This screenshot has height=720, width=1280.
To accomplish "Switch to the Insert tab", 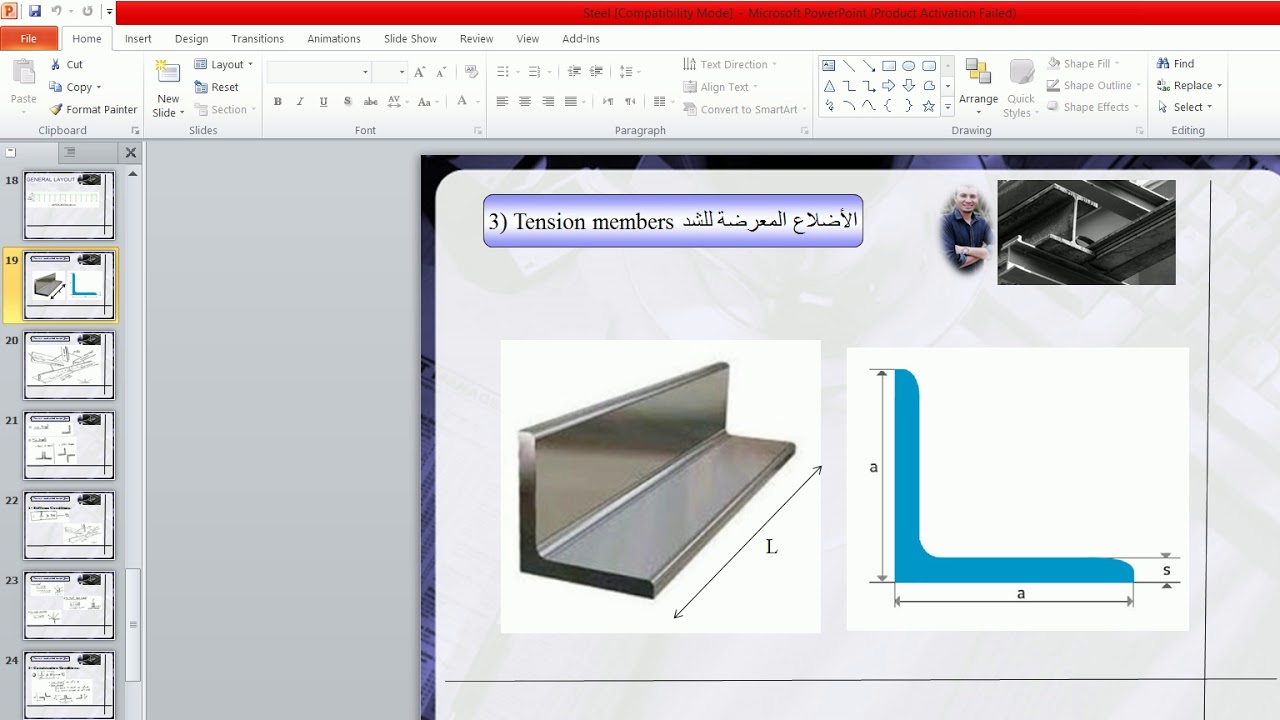I will coord(138,38).
